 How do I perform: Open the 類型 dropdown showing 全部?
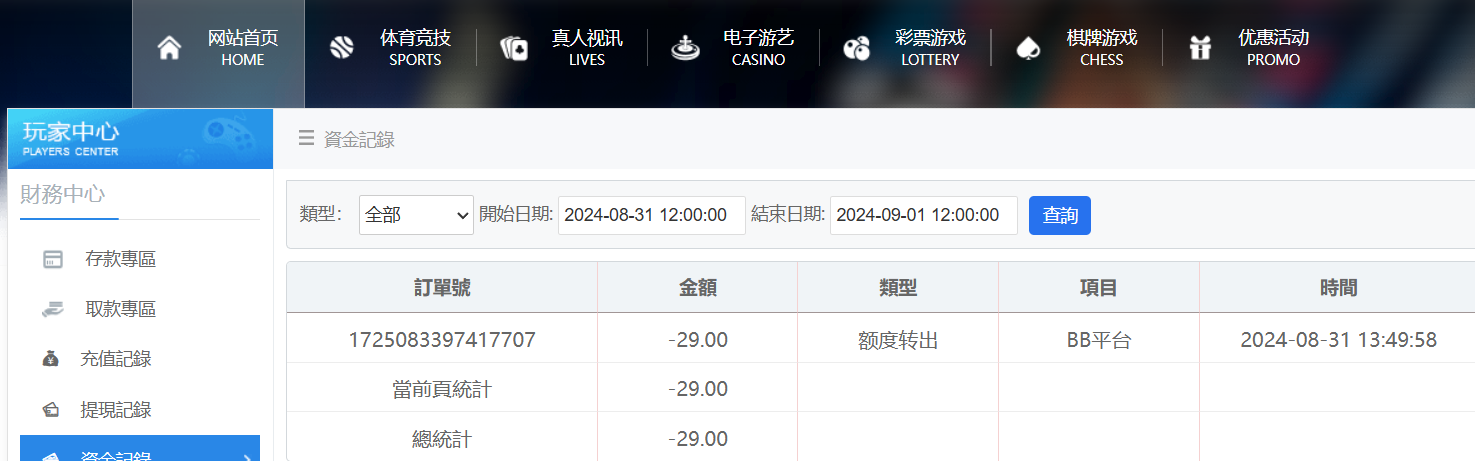416,215
